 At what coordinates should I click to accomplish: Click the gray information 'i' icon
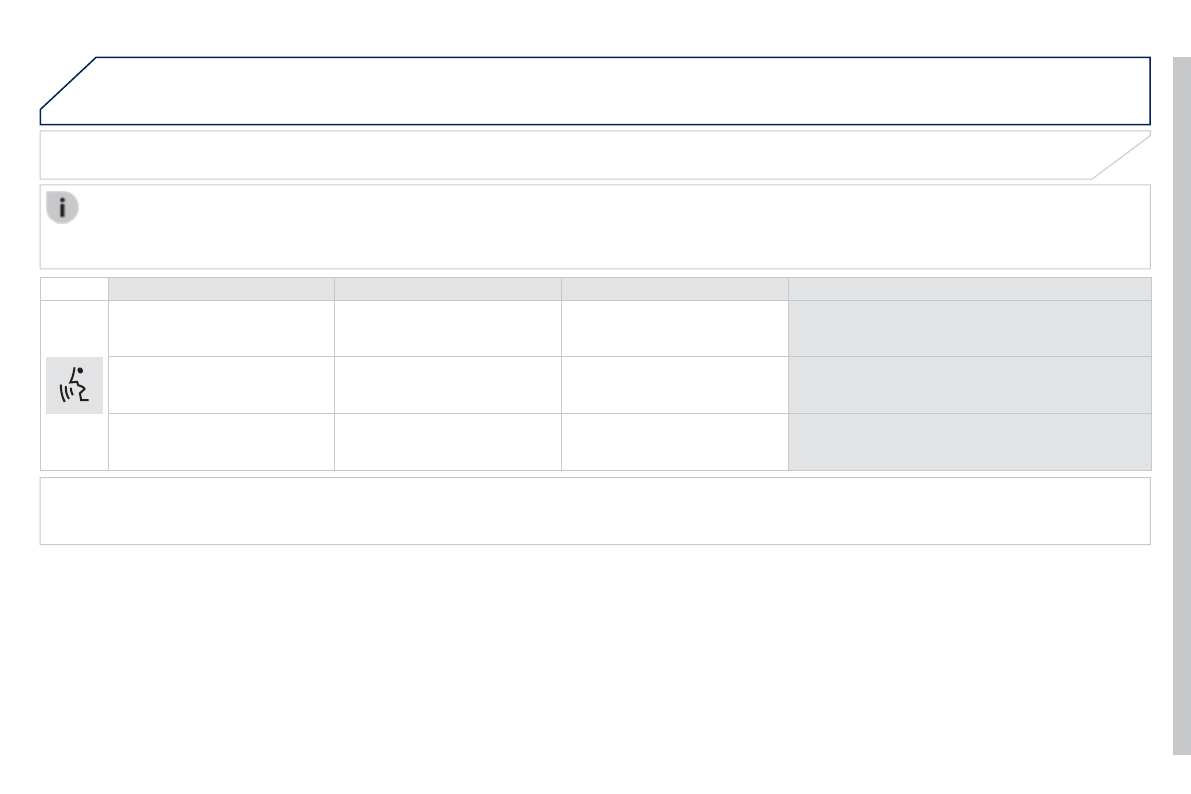(62, 208)
